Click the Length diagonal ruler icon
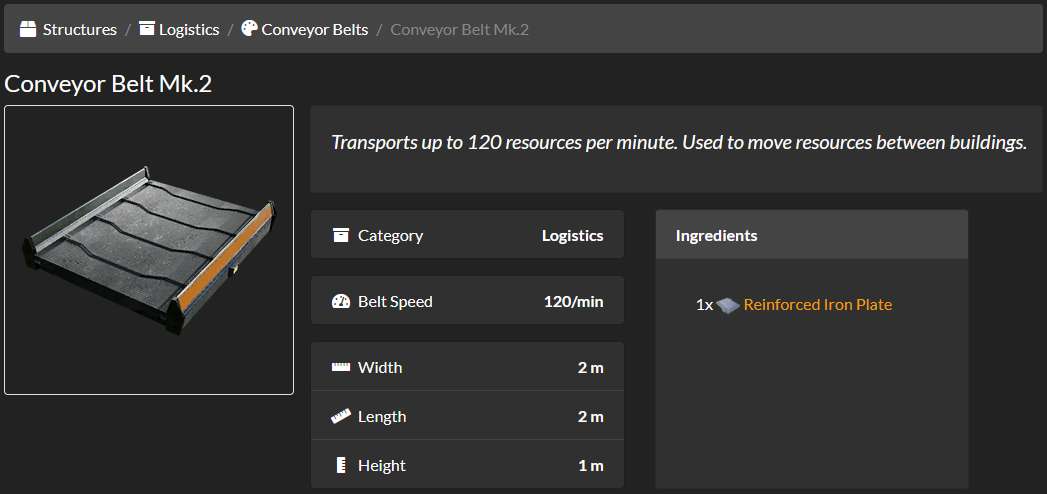This screenshot has width=1047, height=494. pos(341,417)
